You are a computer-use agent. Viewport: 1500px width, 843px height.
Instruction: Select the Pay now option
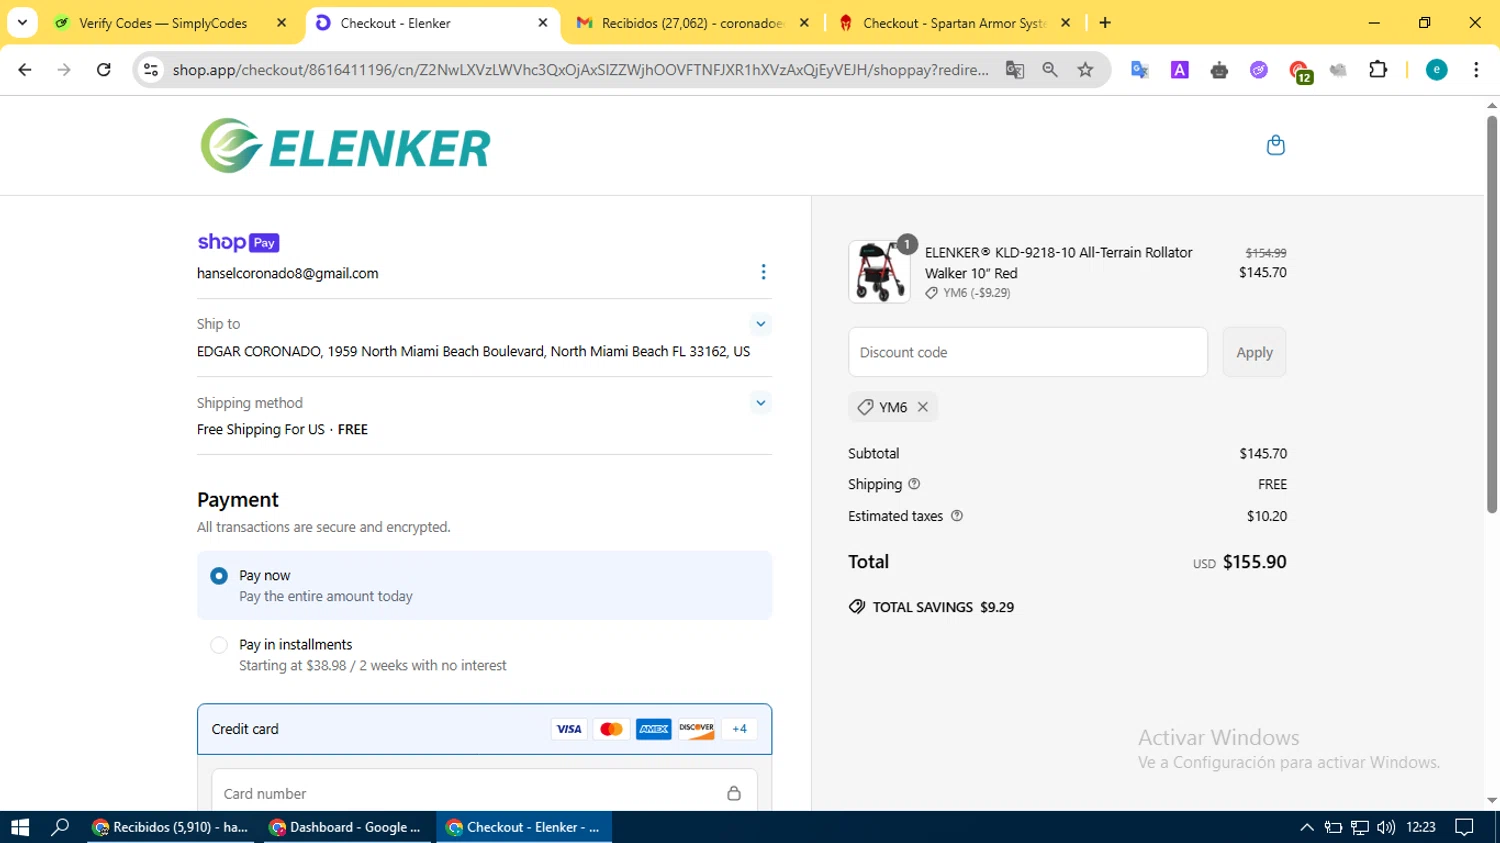coord(484,585)
